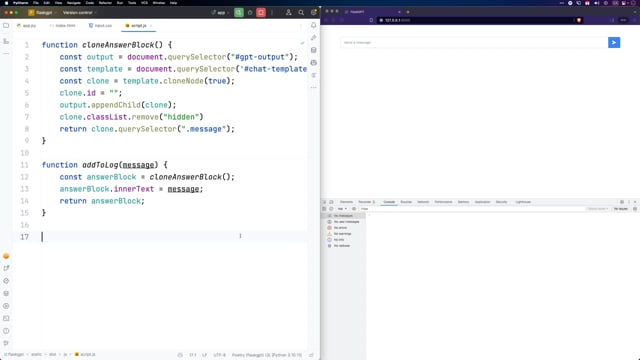
Task: Switch to DevTools Network tab
Action: click(423, 202)
